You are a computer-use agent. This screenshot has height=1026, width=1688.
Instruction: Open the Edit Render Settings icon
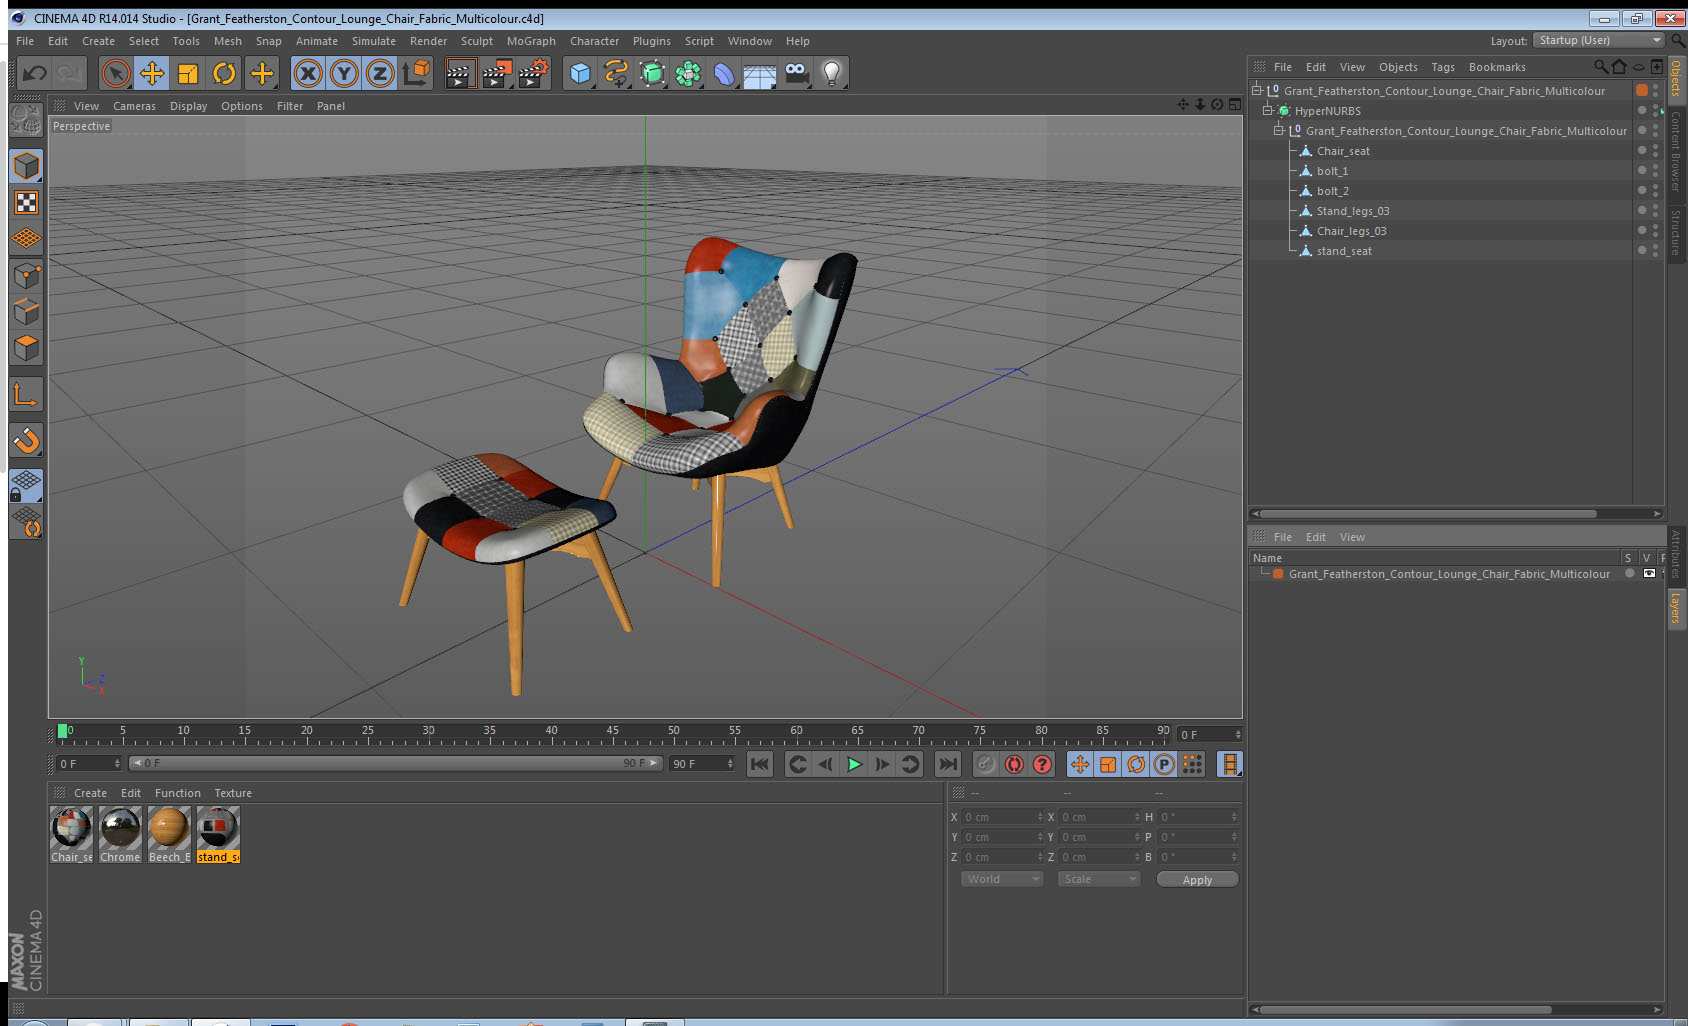pyautogui.click(x=534, y=73)
